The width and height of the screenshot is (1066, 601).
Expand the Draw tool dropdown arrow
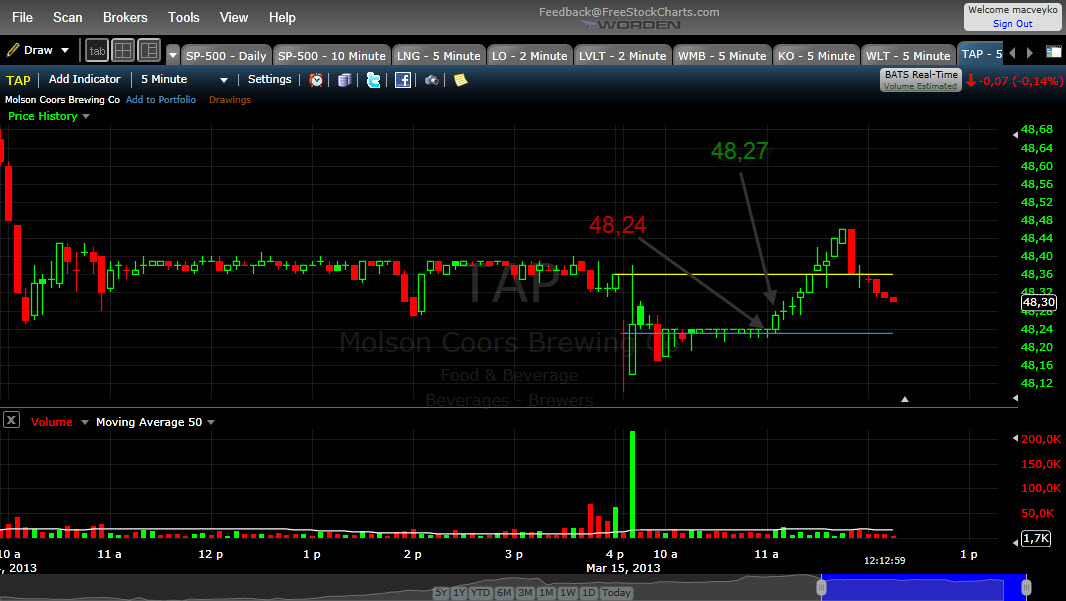pyautogui.click(x=65, y=50)
